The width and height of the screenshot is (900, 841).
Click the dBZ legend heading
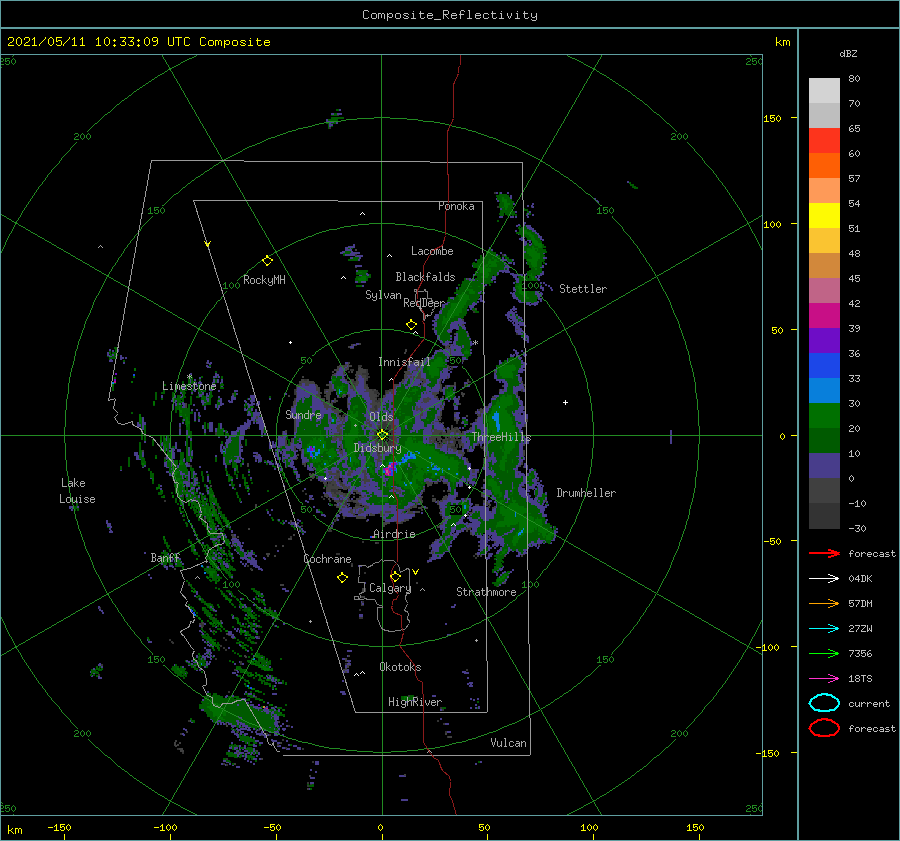(x=848, y=53)
